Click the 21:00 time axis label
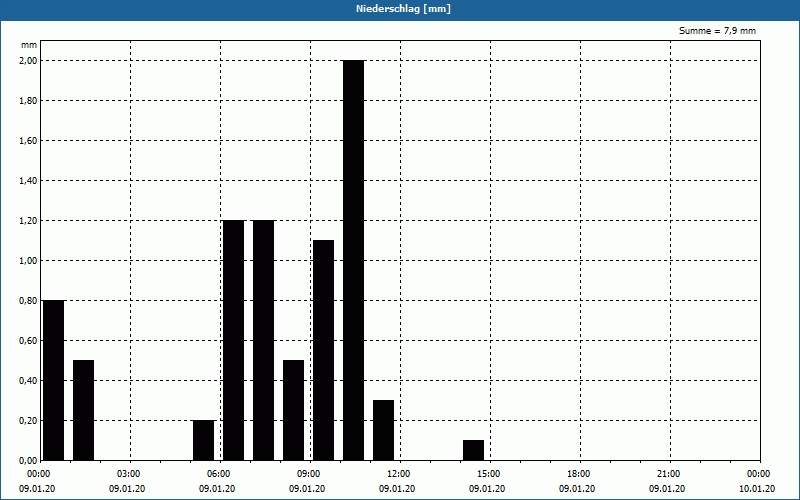Image resolution: width=800 pixels, height=500 pixels. coord(669,474)
